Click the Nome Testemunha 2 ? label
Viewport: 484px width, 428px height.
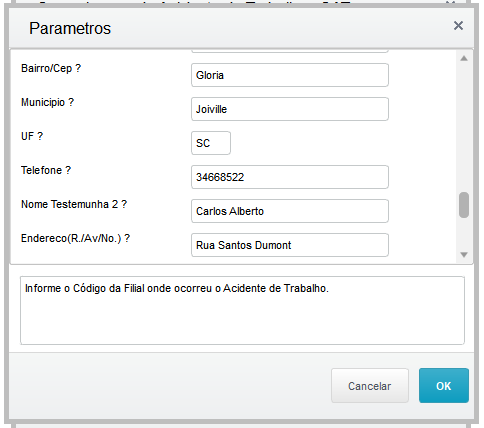[74, 204]
